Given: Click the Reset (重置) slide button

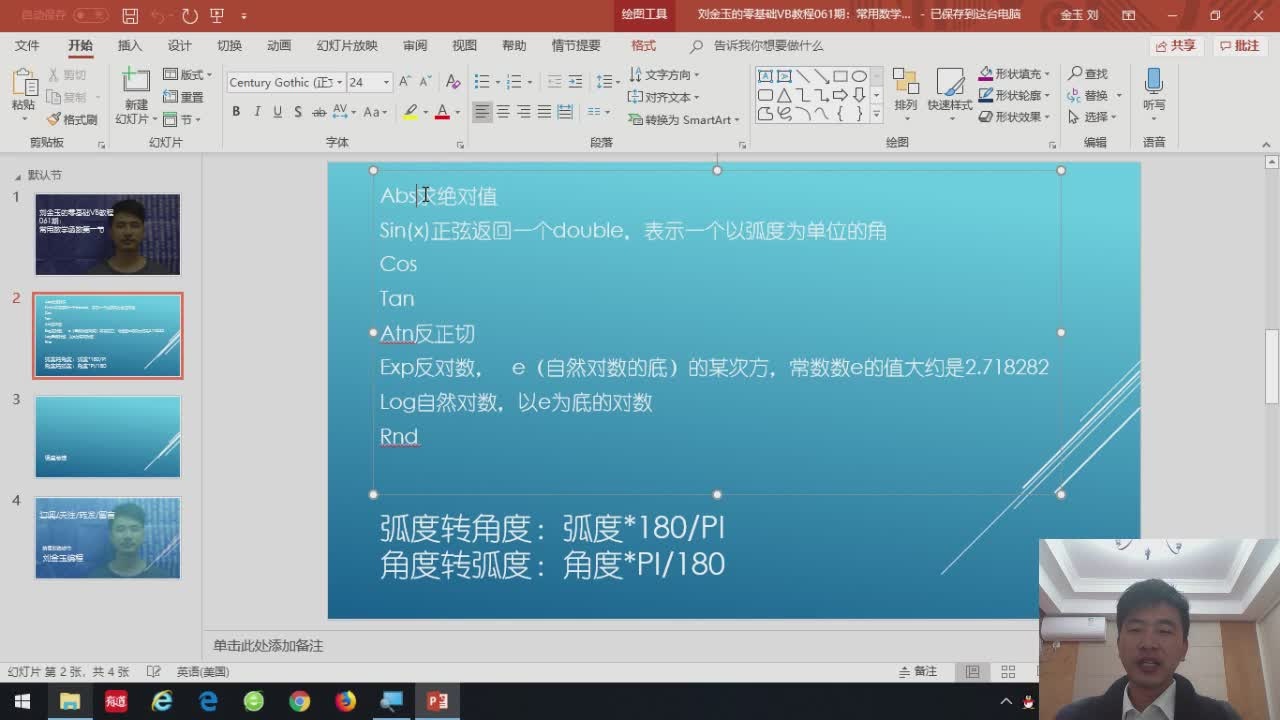Looking at the screenshot, I should 183,97.
